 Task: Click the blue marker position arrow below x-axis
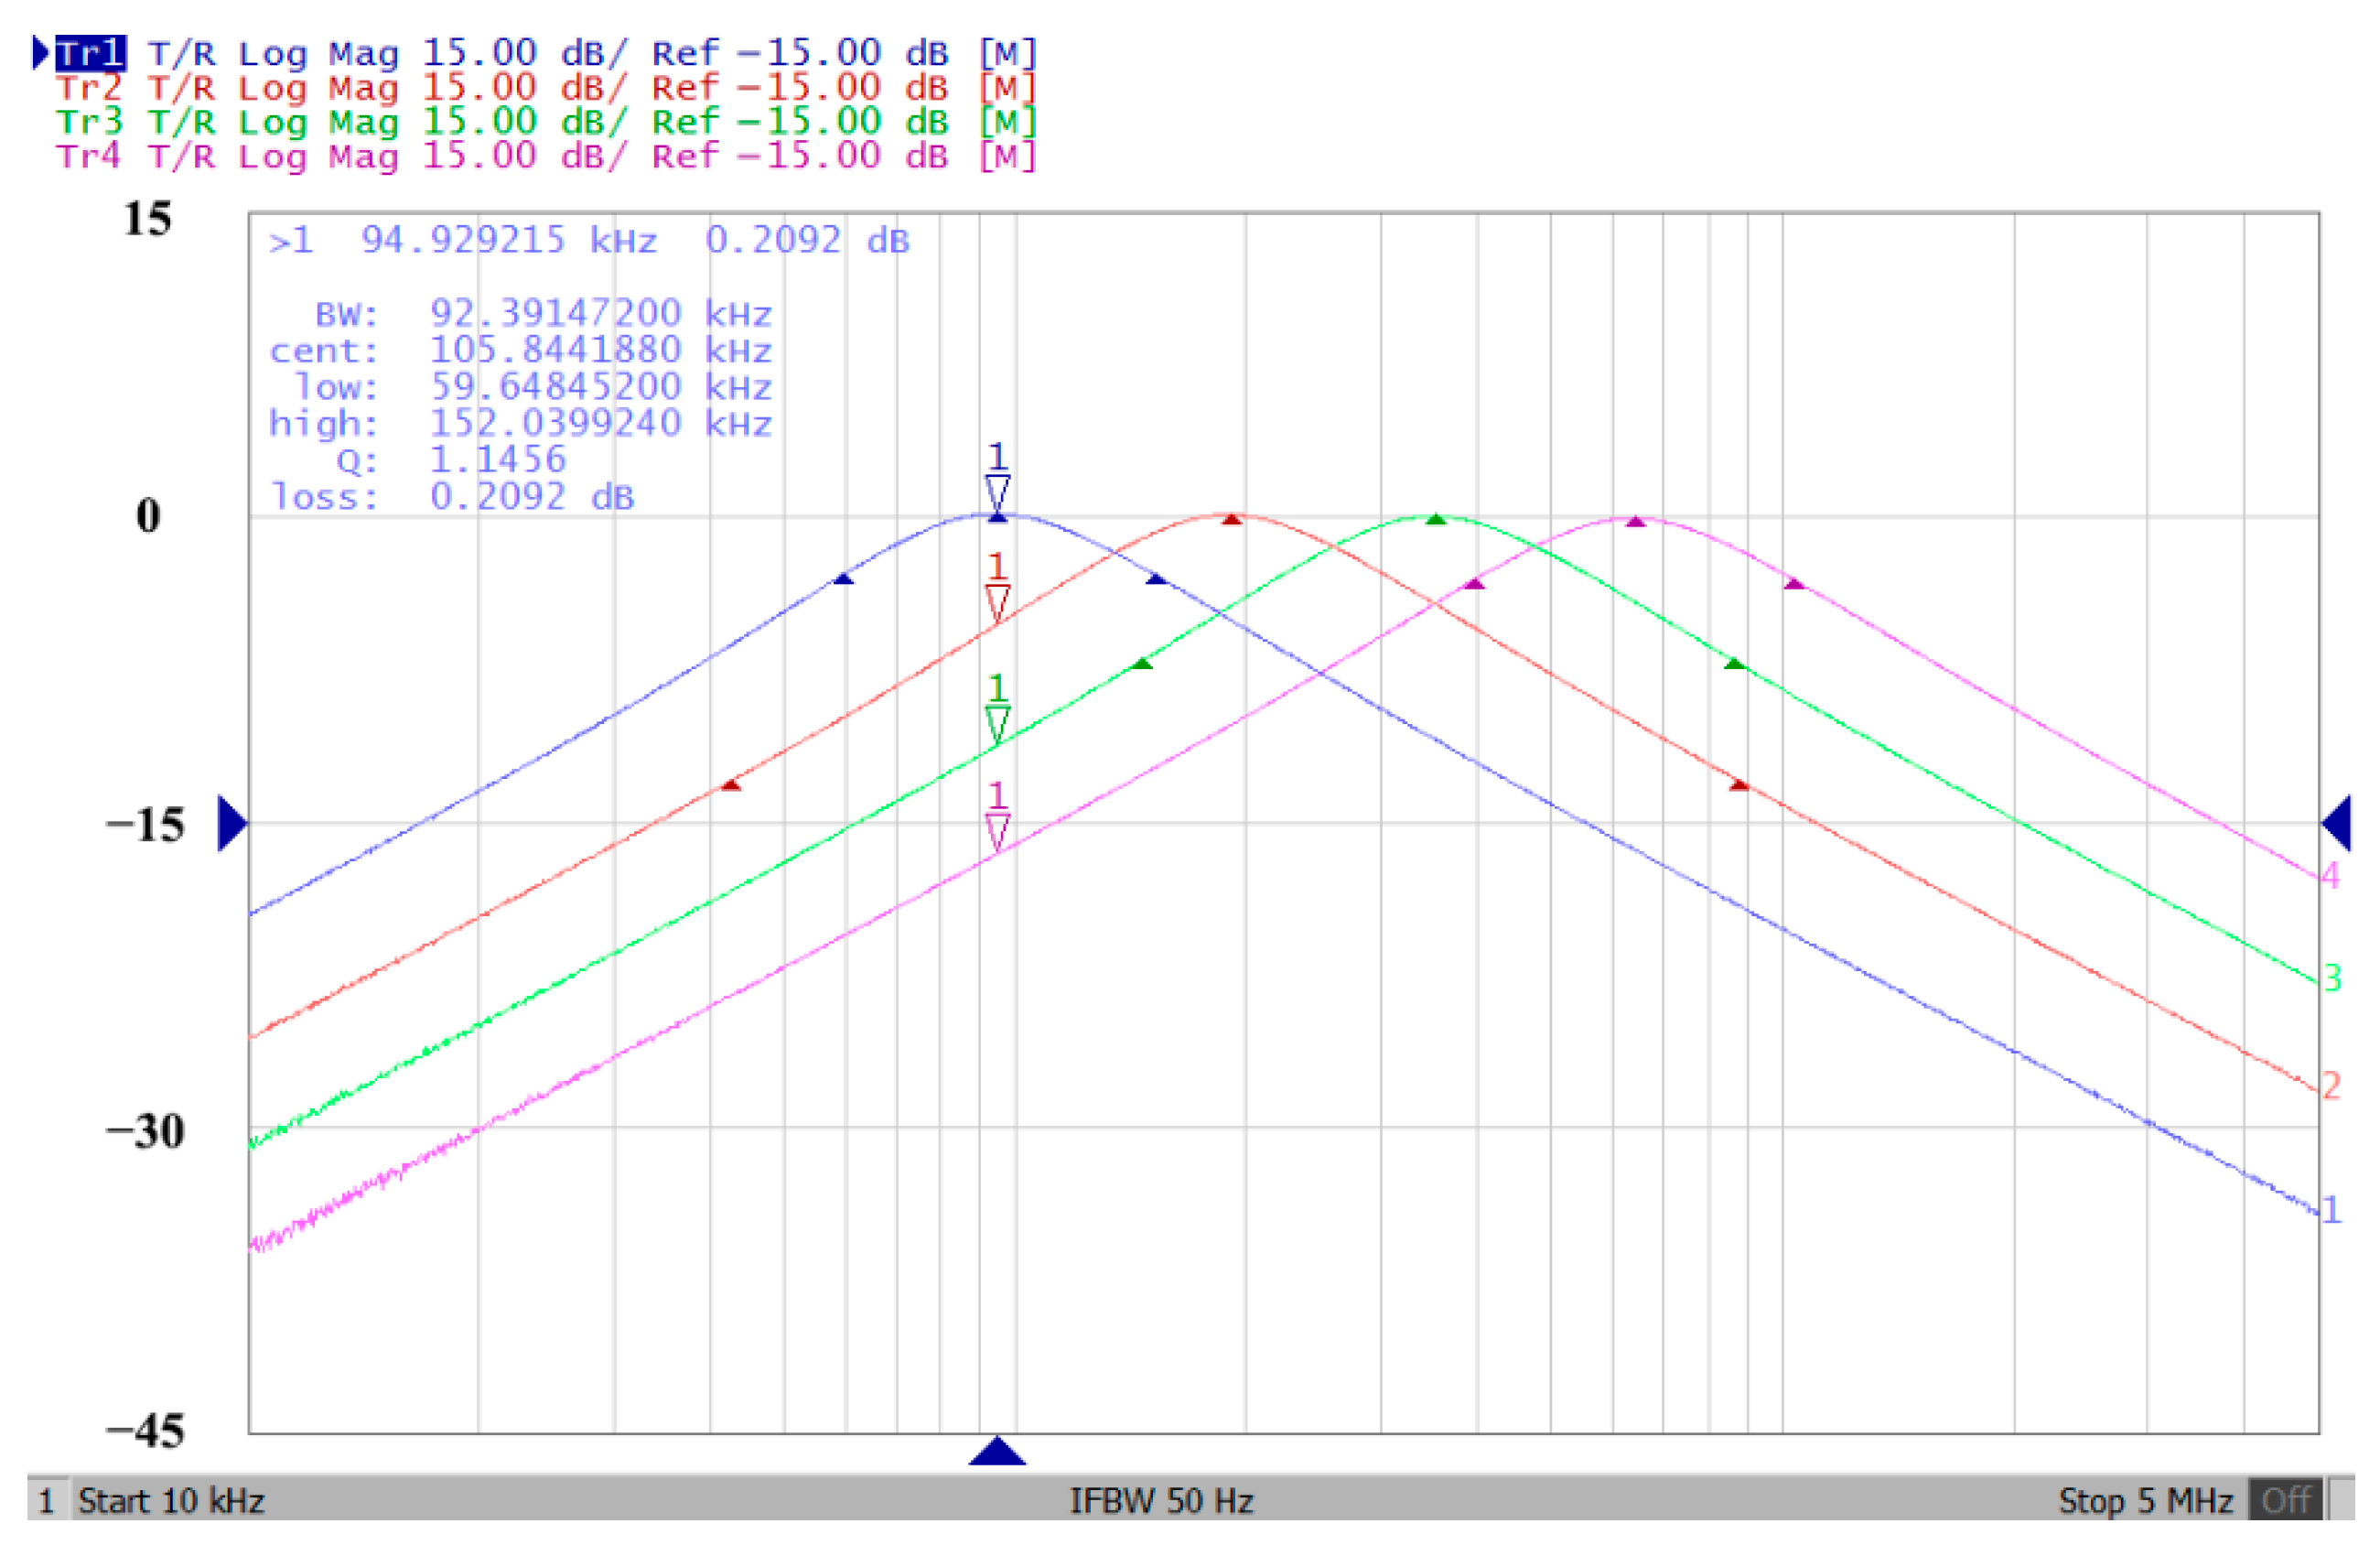point(997,1452)
